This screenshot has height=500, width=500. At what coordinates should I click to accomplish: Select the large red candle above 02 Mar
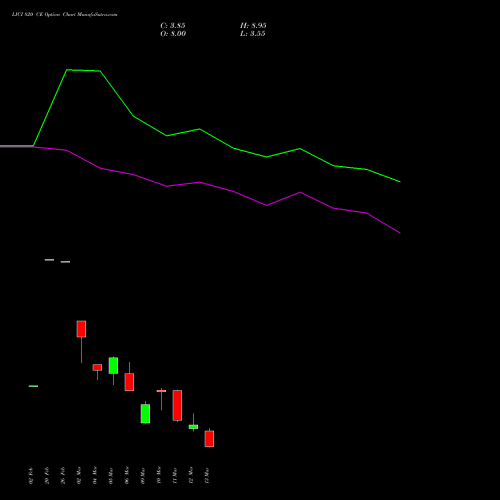click(x=81, y=329)
